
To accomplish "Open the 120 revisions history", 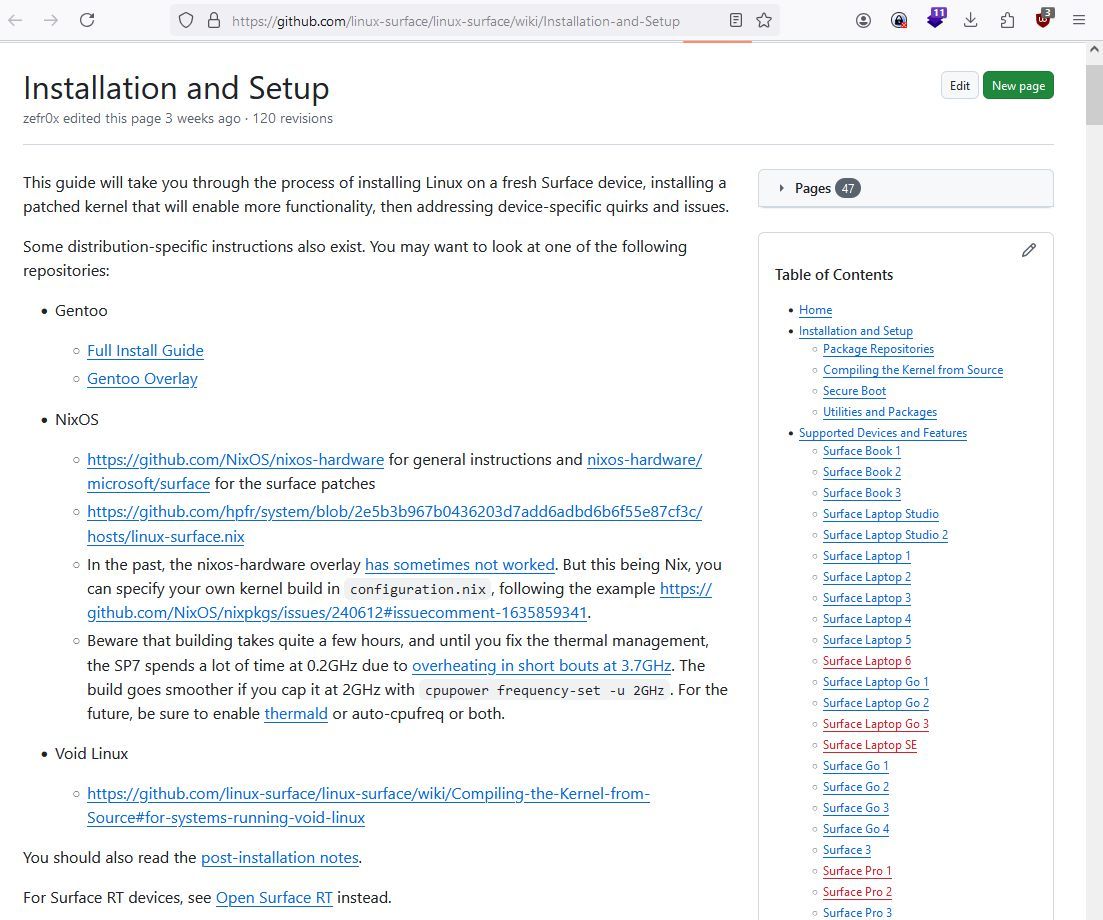I will point(293,118).
